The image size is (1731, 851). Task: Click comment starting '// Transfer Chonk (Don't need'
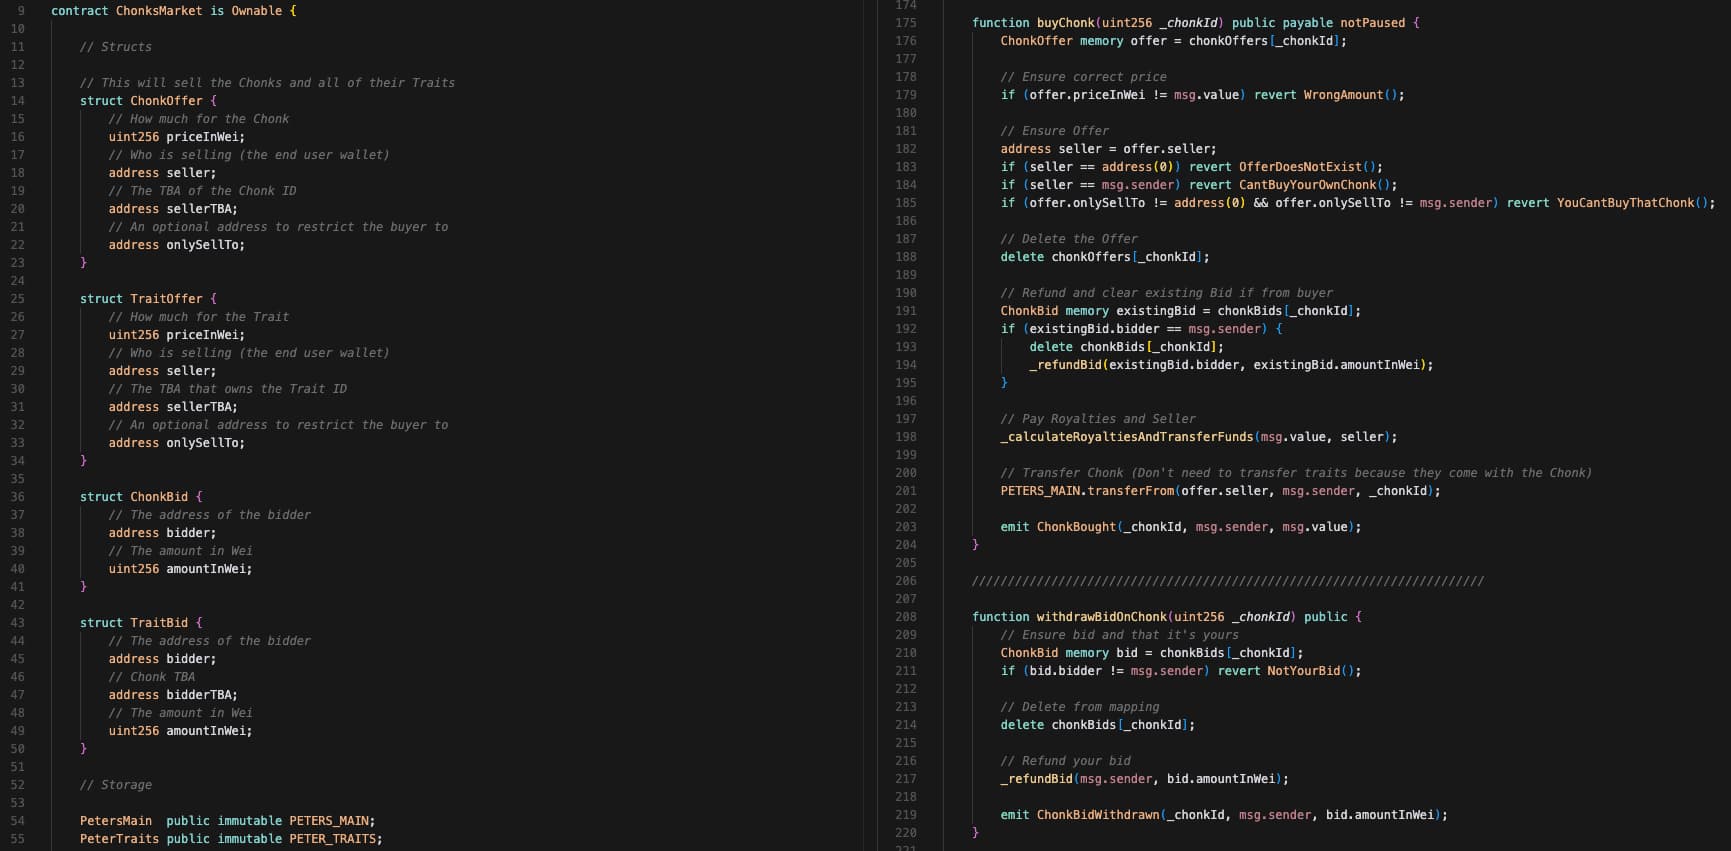(x=1296, y=473)
